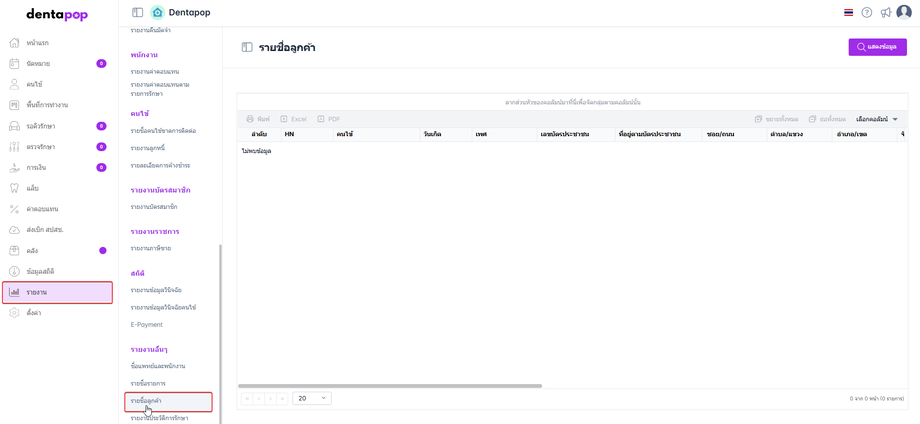Screen dimensions: 920x424
Task: Click the รอคิวรักษา queue icon
Action: 15,126
